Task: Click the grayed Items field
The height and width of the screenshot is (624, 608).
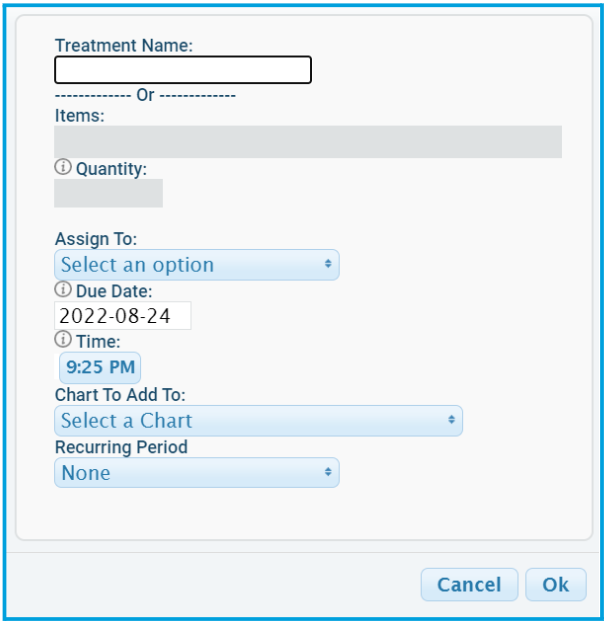Action: tap(308, 142)
